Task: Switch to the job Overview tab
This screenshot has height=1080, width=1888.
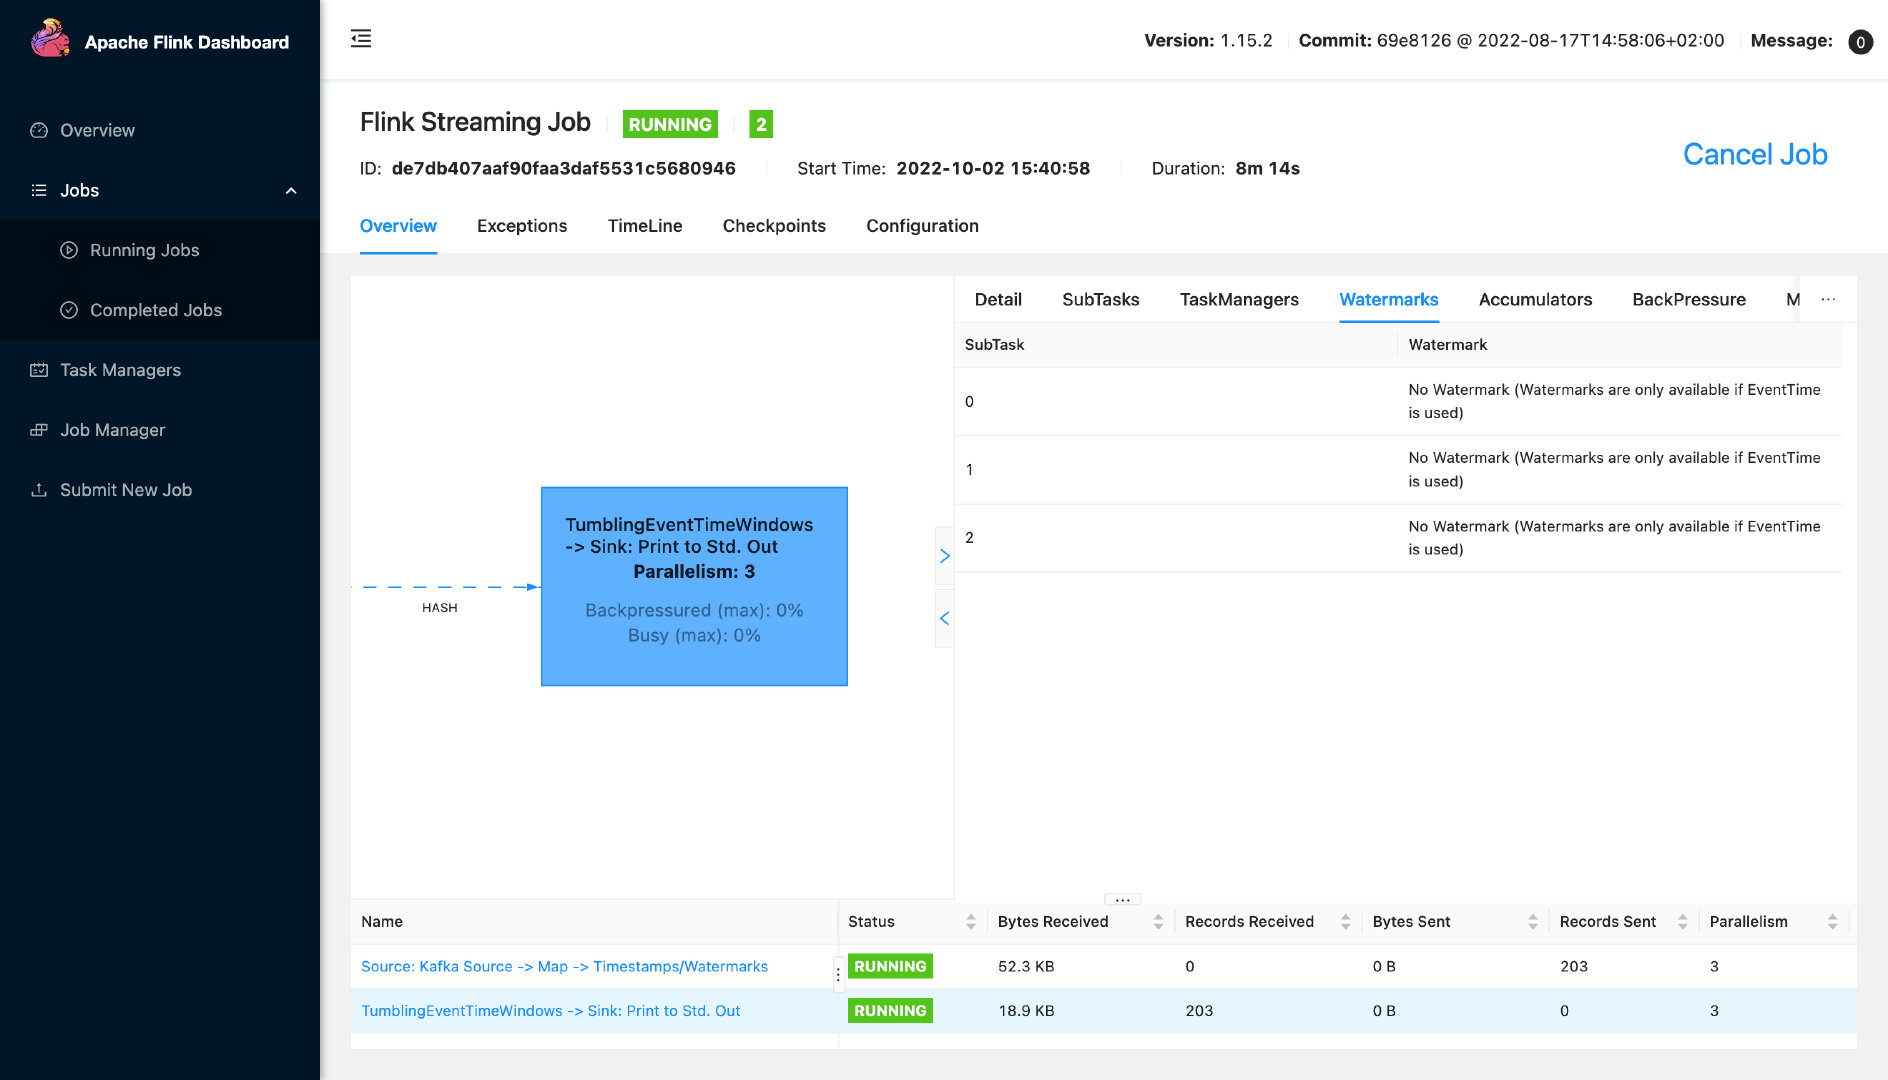Action: click(x=398, y=226)
